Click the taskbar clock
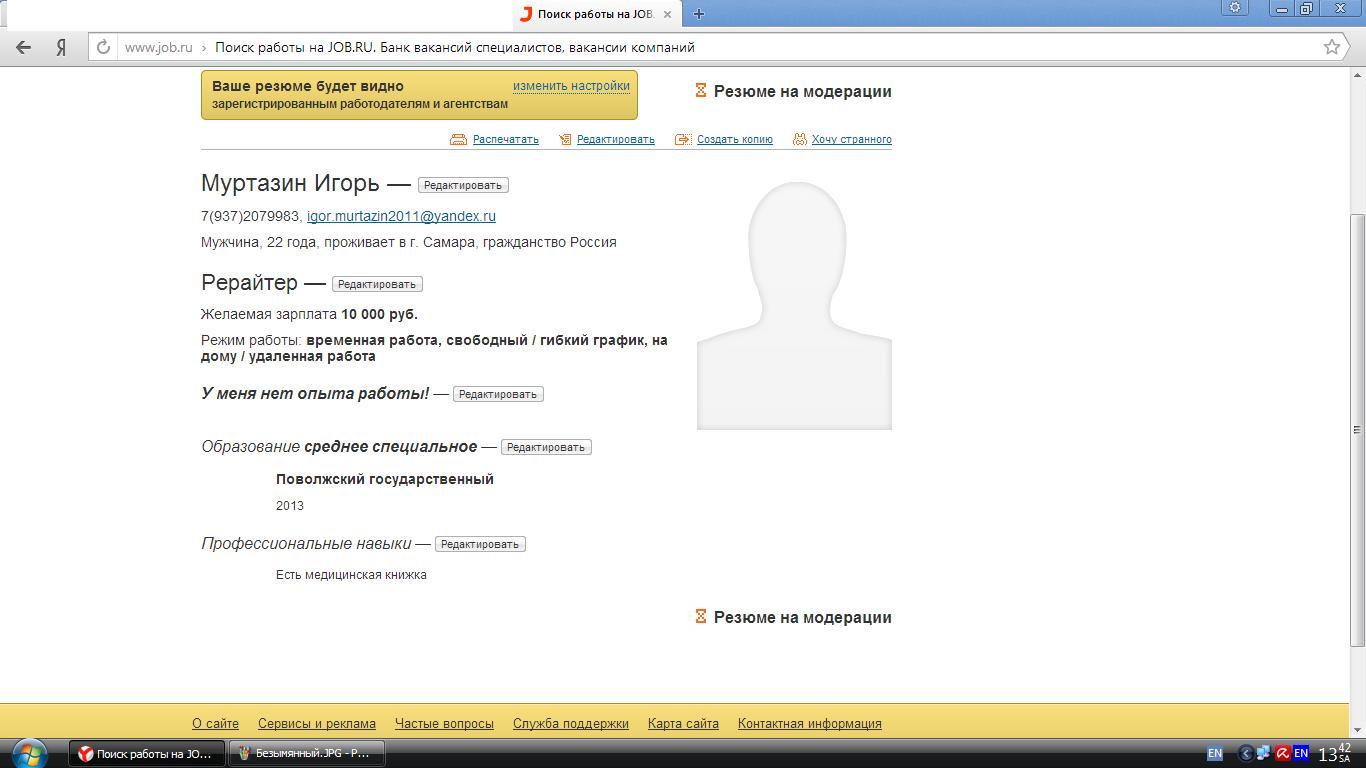1366x768 pixels. click(x=1335, y=753)
